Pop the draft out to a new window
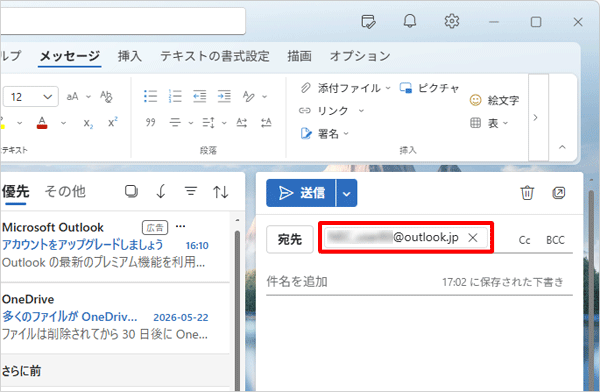 [x=559, y=193]
